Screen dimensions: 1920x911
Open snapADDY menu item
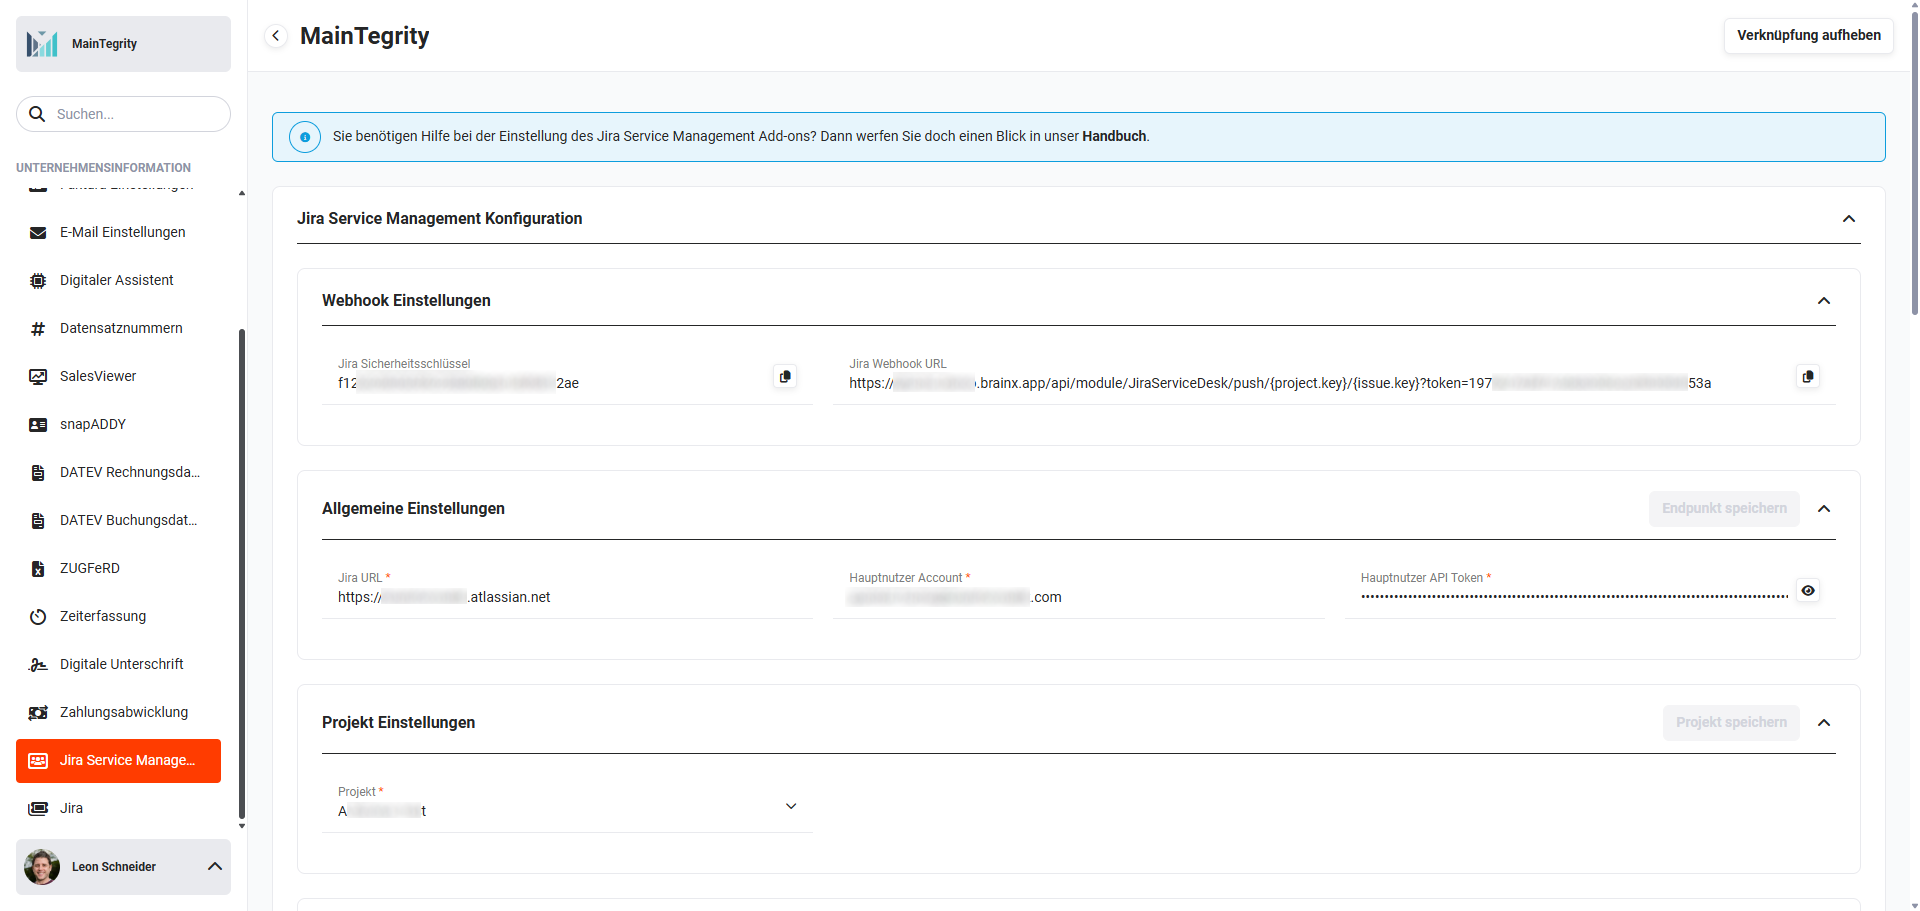point(118,424)
